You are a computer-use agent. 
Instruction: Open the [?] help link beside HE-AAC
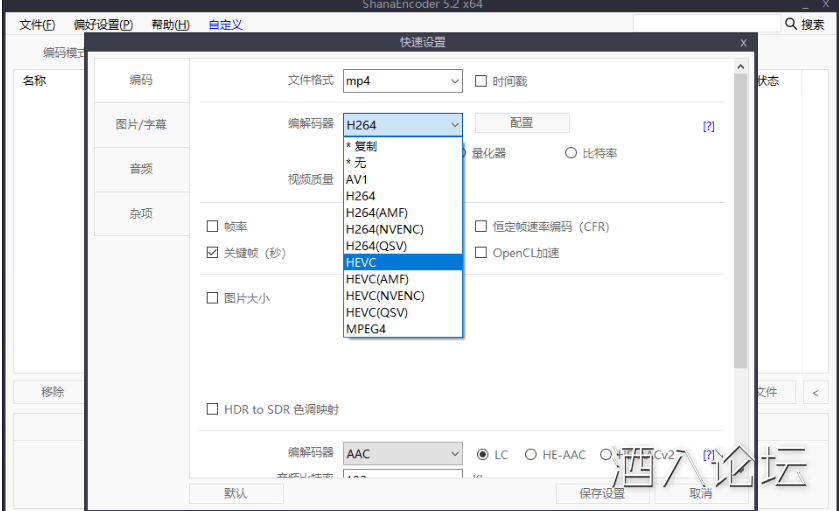(x=708, y=455)
